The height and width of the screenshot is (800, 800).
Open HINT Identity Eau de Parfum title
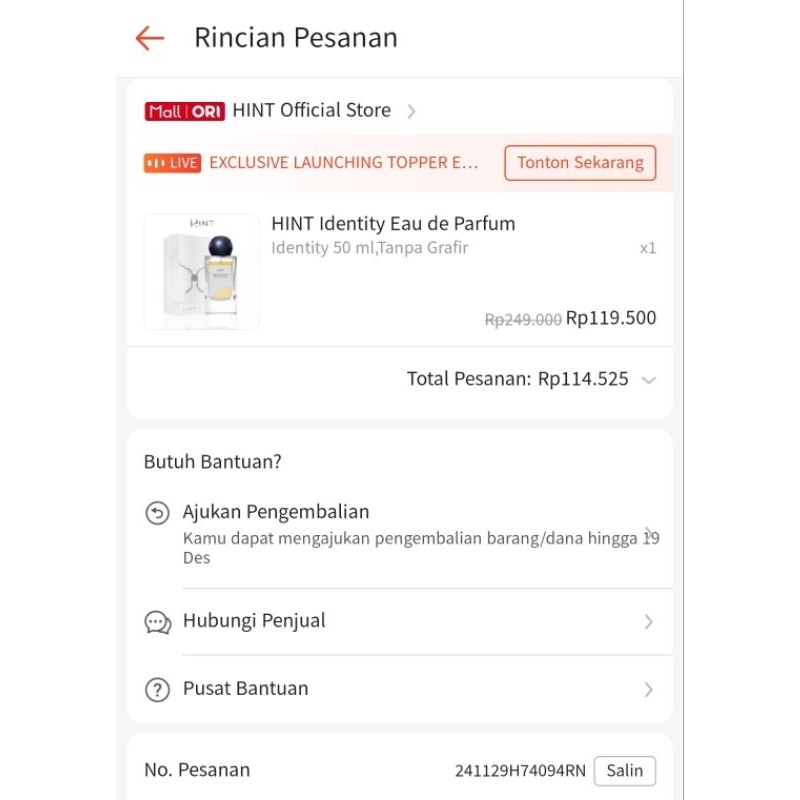tap(393, 223)
